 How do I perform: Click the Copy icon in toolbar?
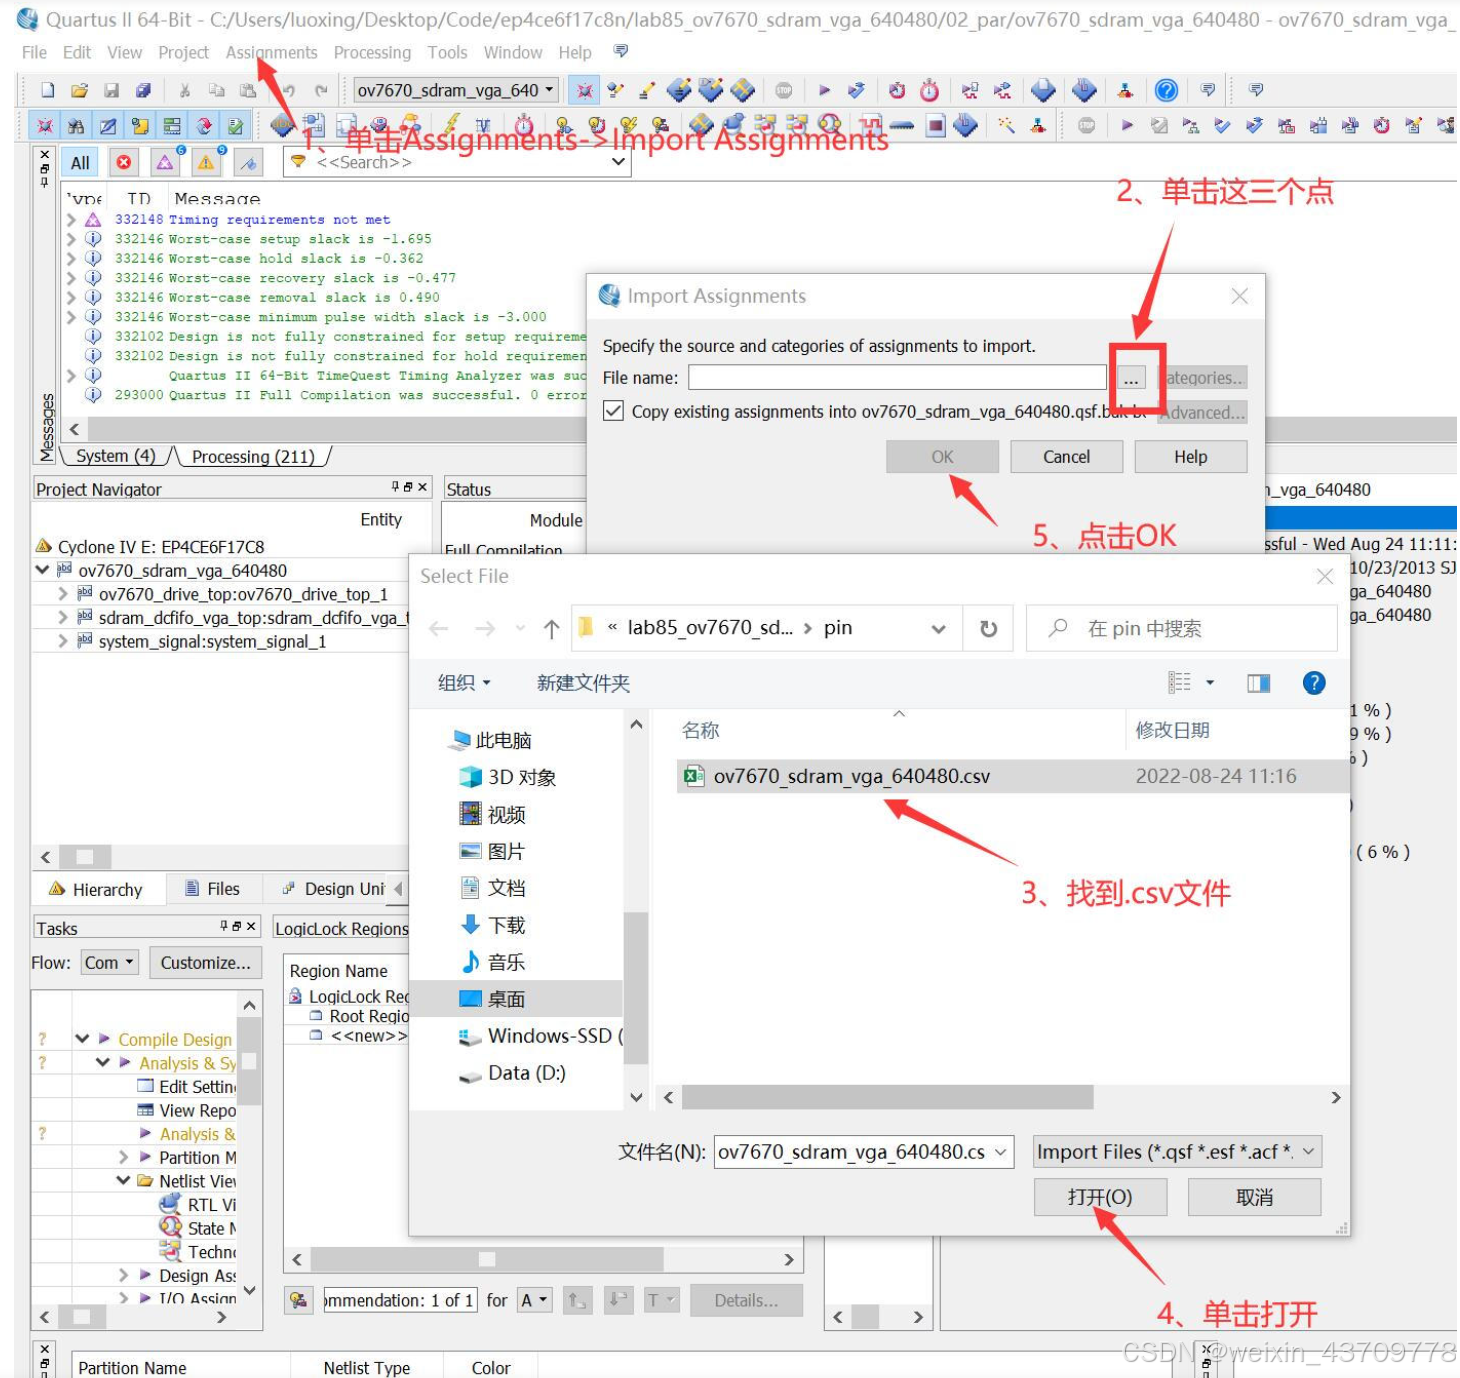point(216,90)
